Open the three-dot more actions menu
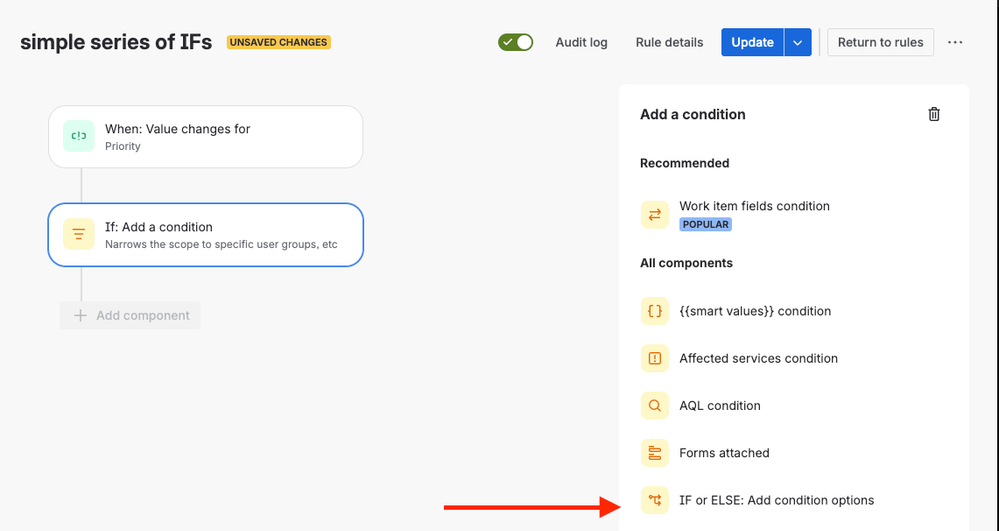999x531 pixels. pyautogui.click(x=954, y=42)
